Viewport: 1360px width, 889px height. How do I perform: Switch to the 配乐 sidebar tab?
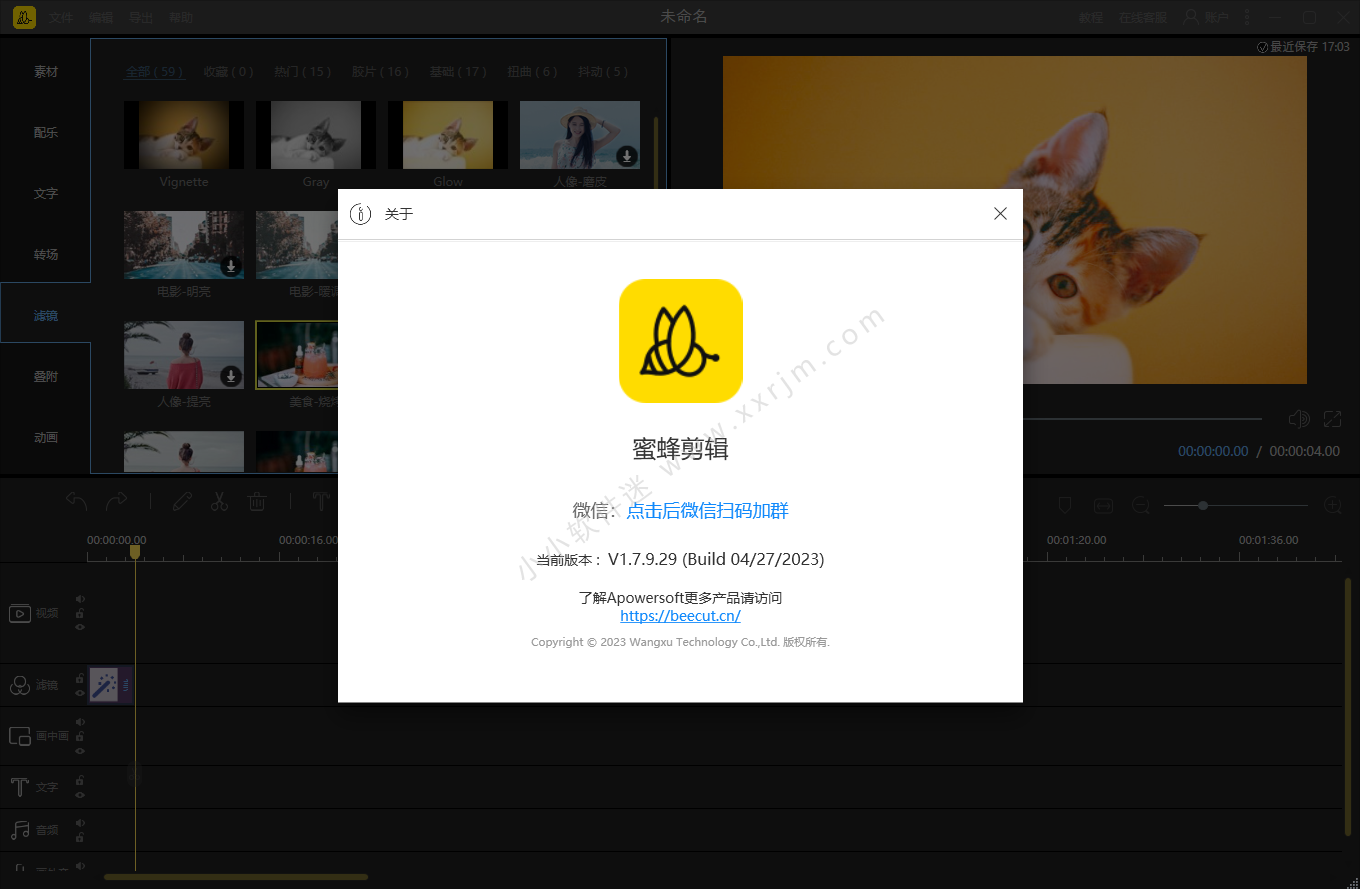(x=46, y=133)
